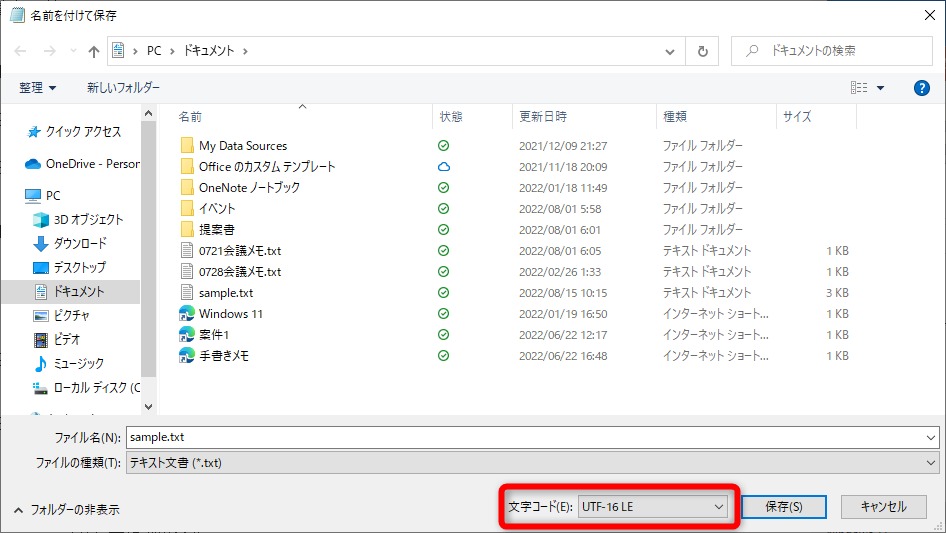The width and height of the screenshot is (946, 533).
Task: Close the 名前を付けて保存 dialog
Action: click(x=930, y=15)
